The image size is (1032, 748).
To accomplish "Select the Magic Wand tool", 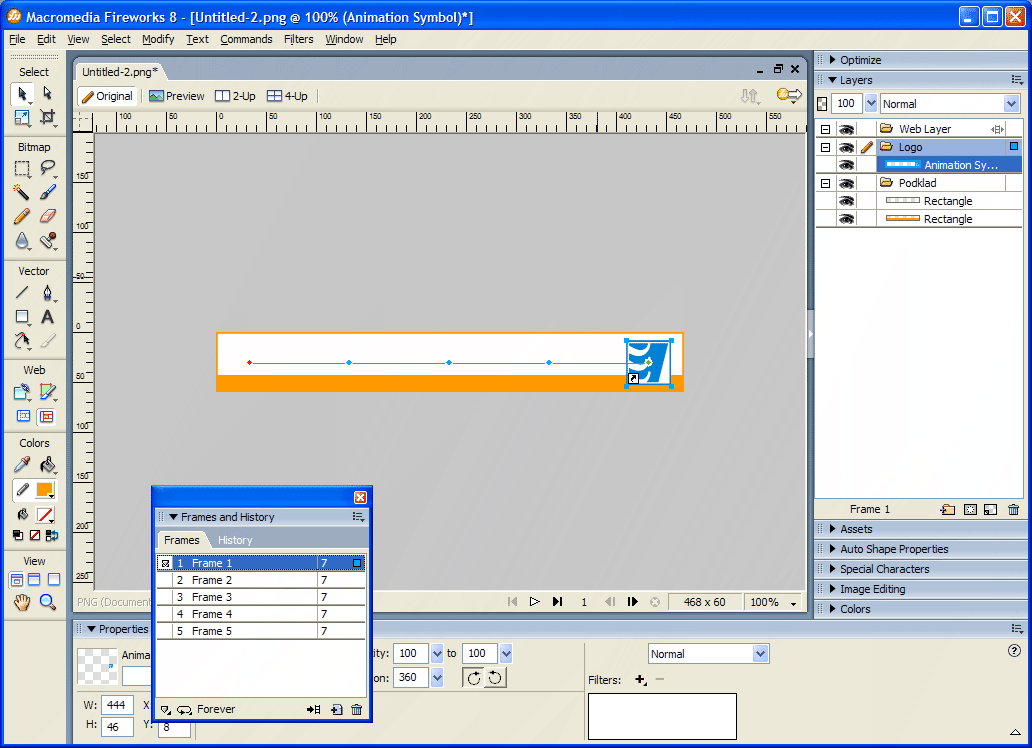I will [x=22, y=192].
